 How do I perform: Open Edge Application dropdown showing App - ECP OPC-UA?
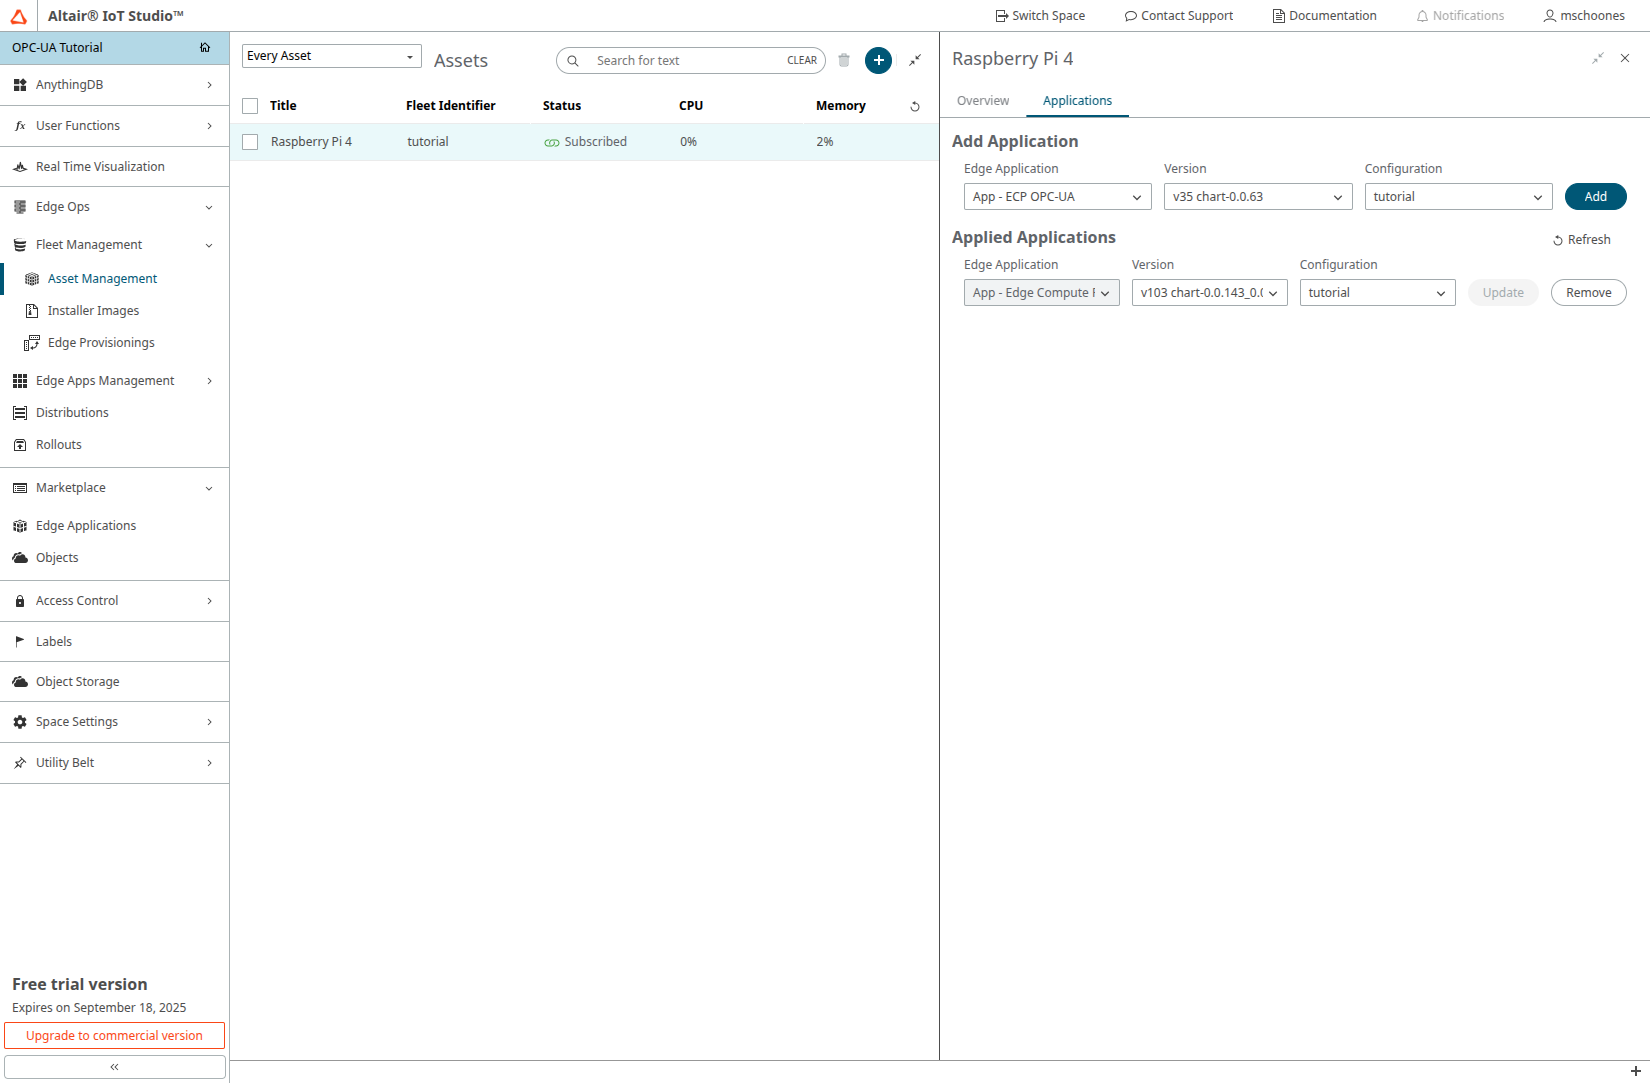coord(1058,197)
